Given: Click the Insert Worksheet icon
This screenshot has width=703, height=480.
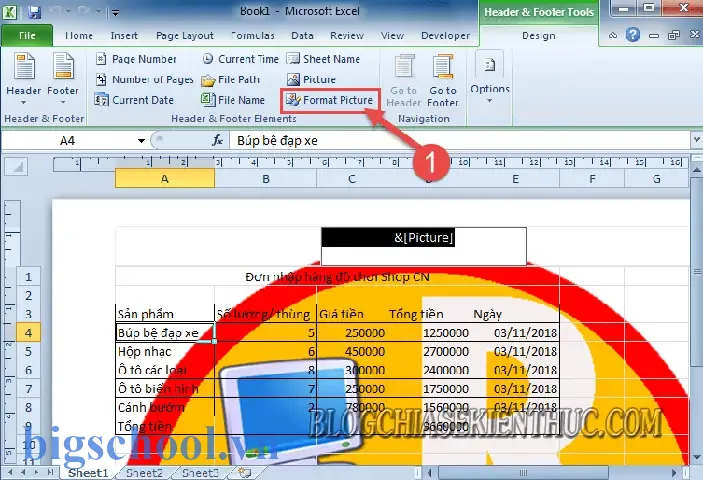Looking at the screenshot, I should [245, 472].
